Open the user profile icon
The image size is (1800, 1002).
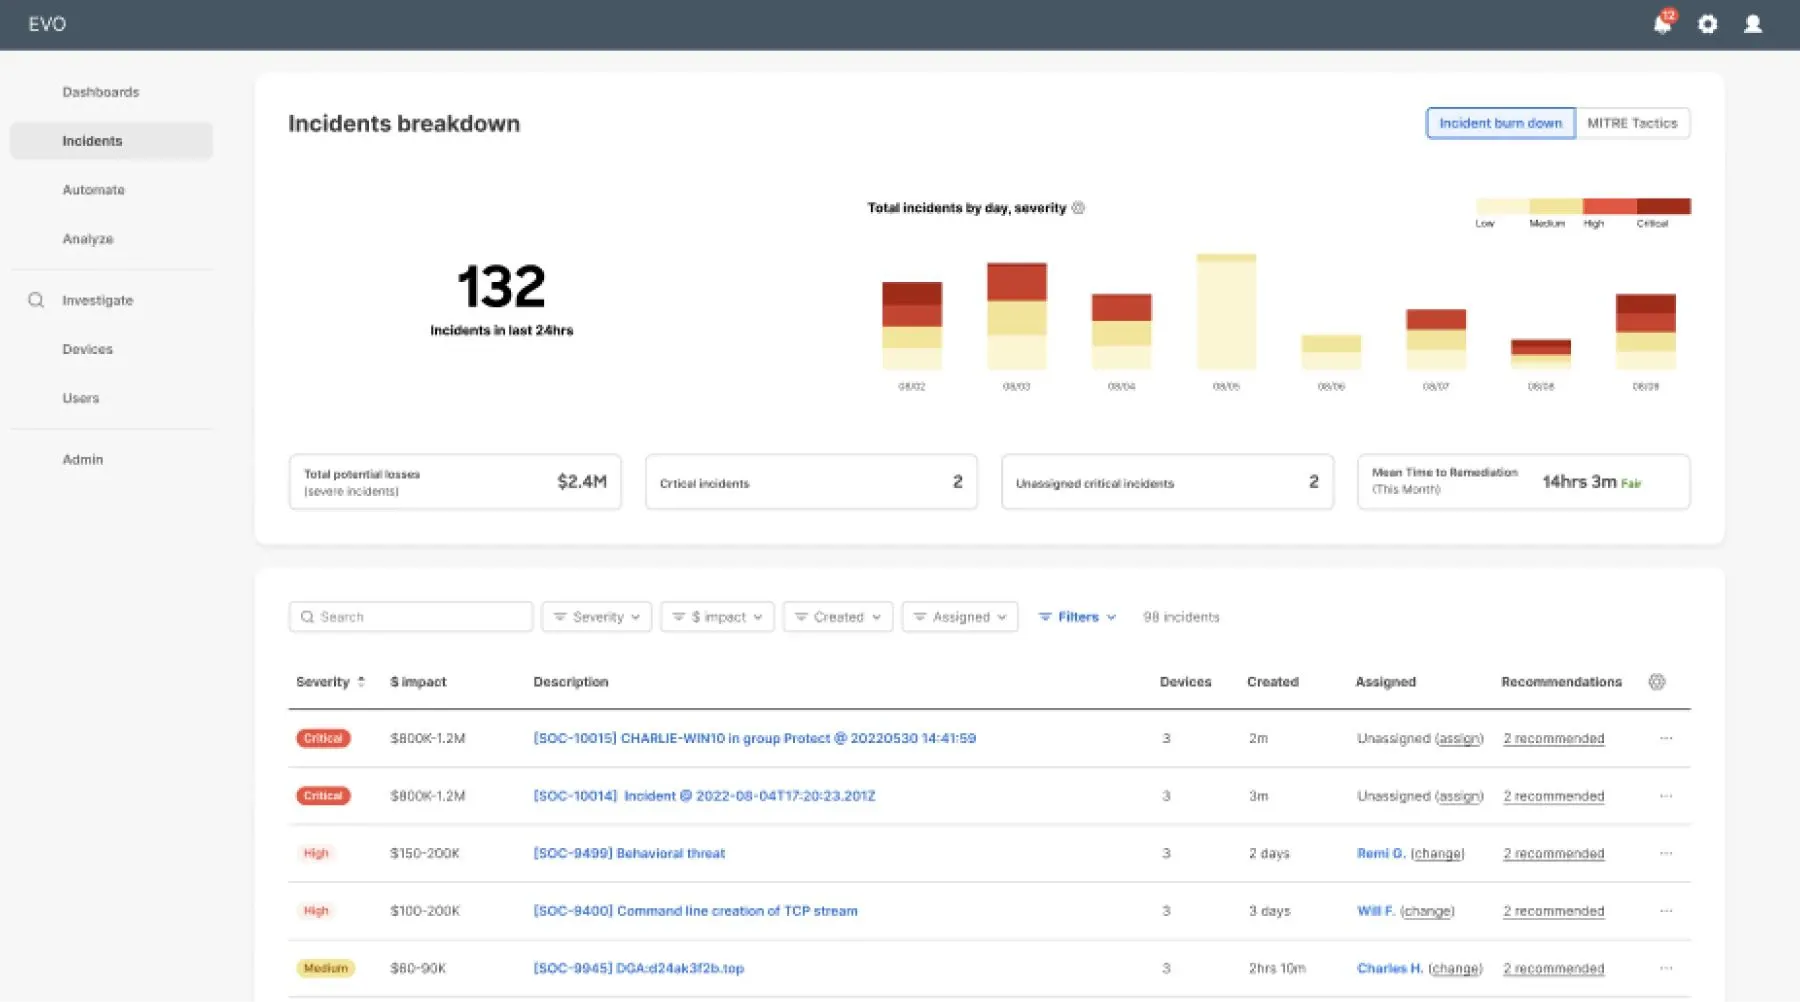pyautogui.click(x=1753, y=23)
